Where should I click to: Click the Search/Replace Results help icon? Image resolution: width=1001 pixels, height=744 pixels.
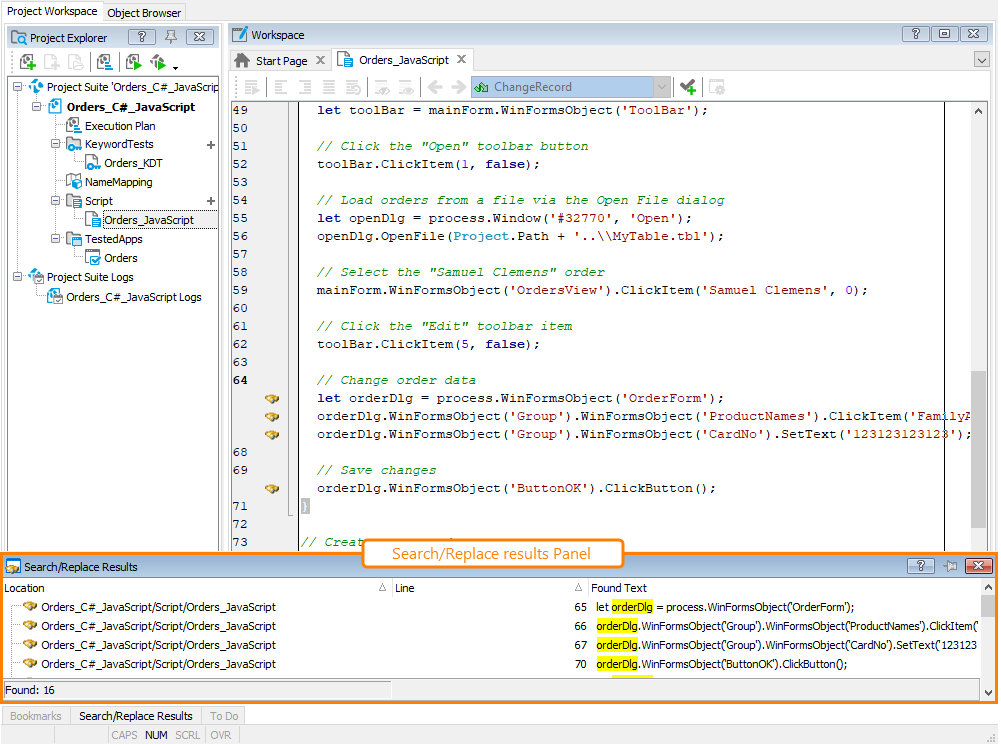click(x=919, y=566)
